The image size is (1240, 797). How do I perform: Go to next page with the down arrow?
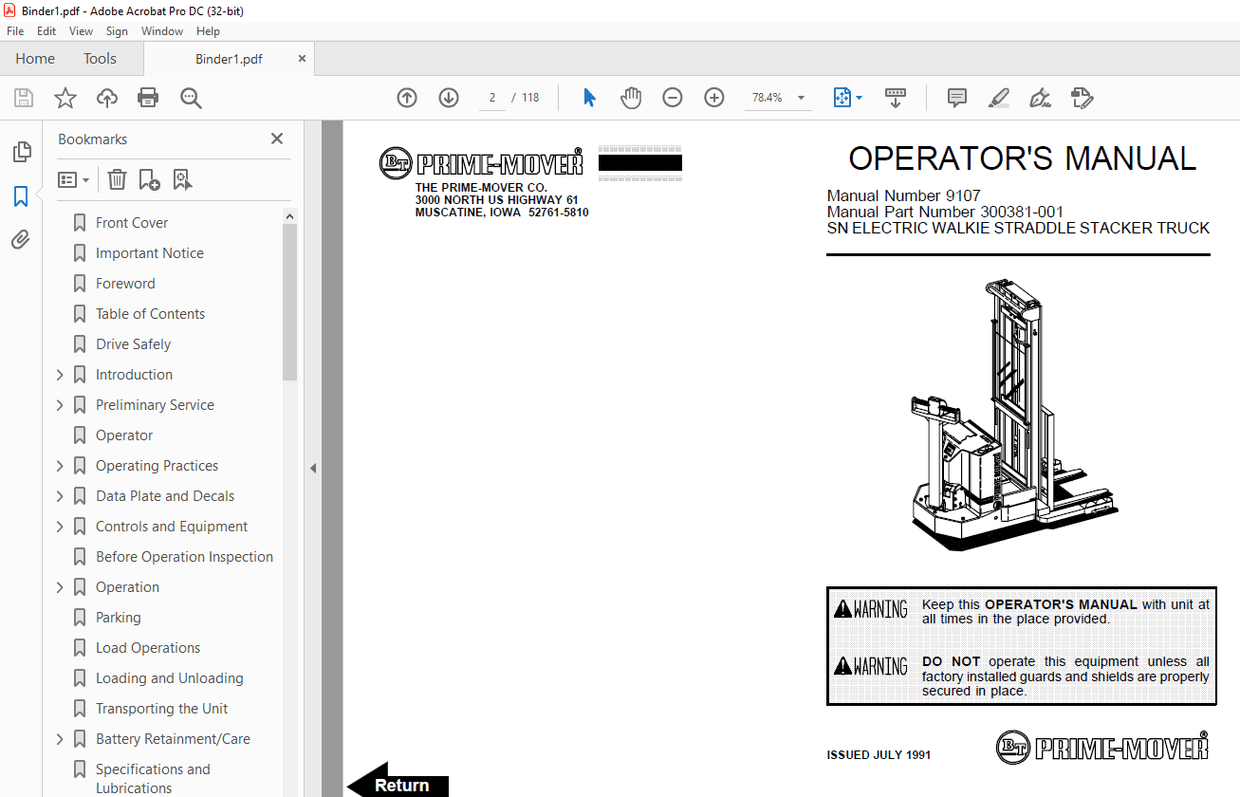click(448, 97)
